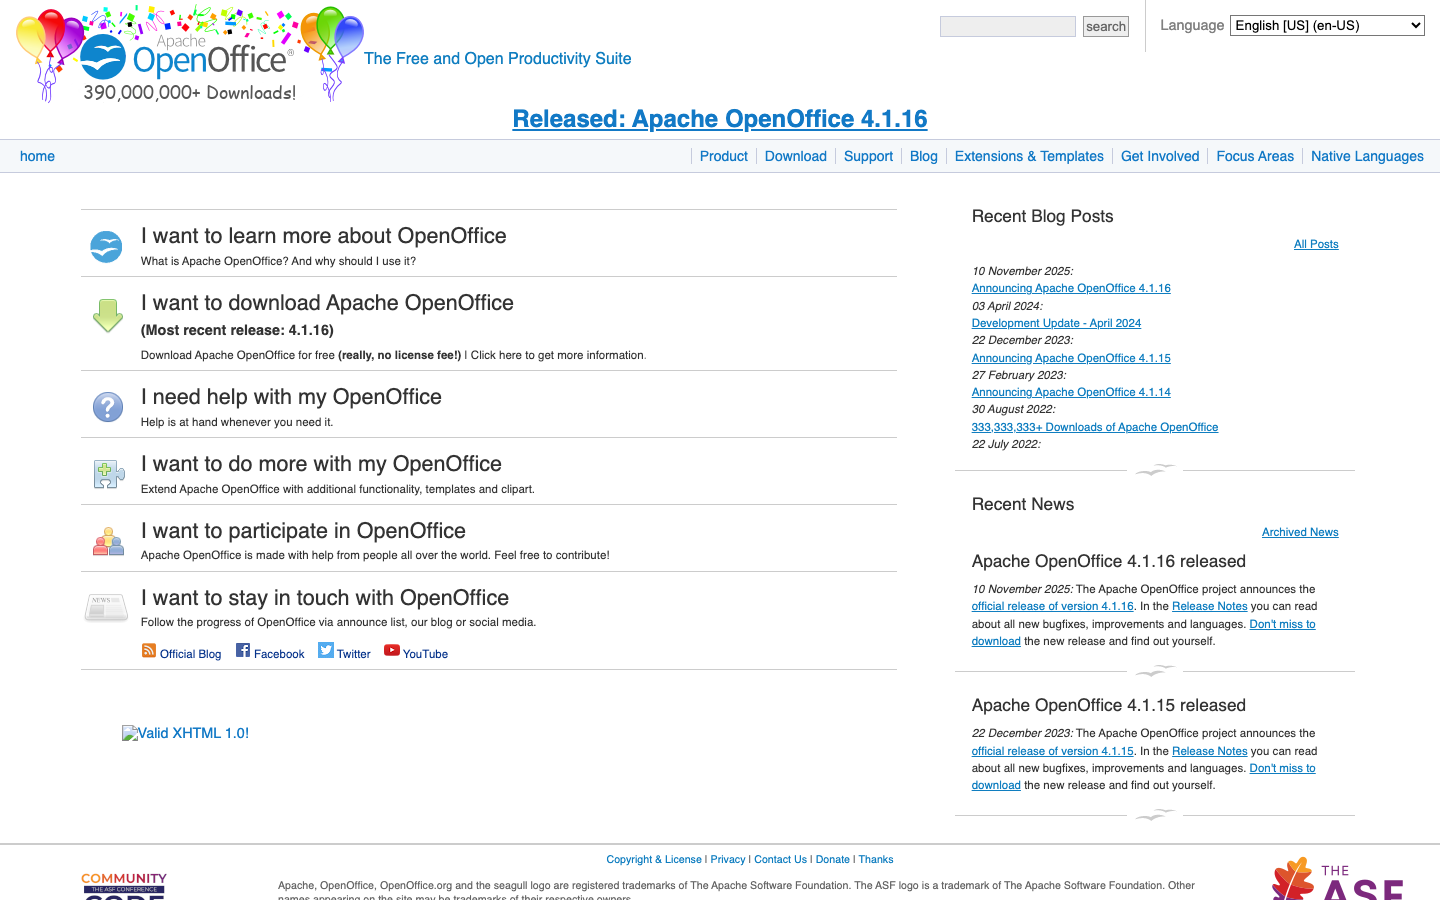Screen dimensions: 1440x900
Task: Open Release Notes link for 4.1.15 news
Action: click(x=1210, y=751)
